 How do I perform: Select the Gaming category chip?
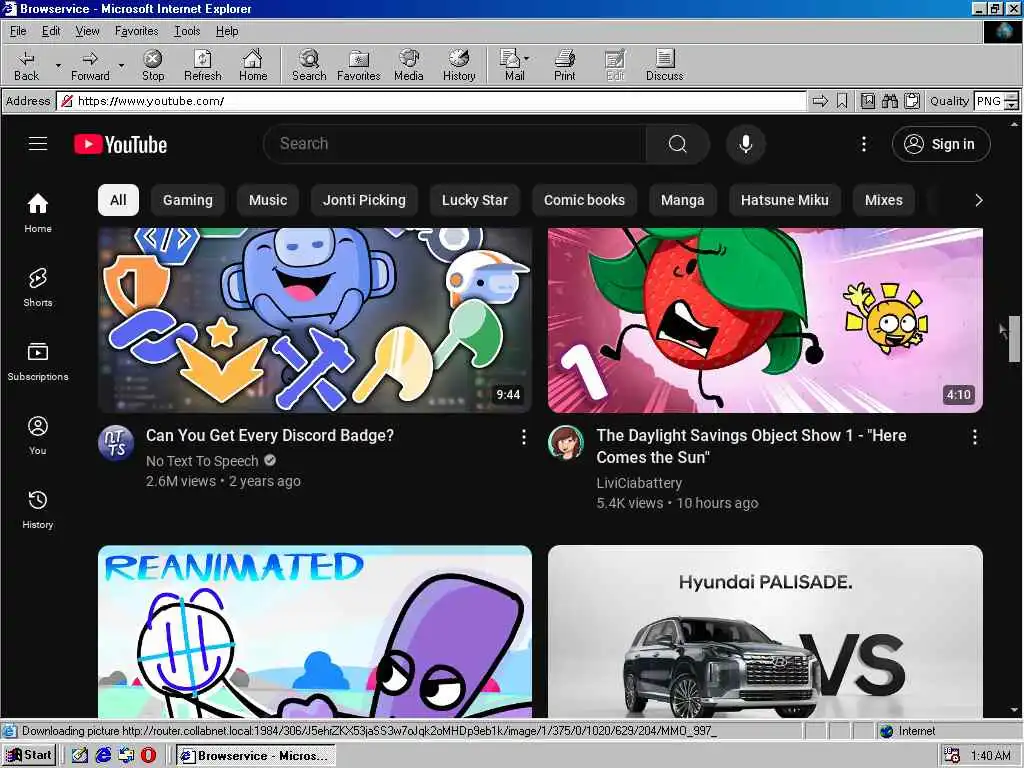188,200
